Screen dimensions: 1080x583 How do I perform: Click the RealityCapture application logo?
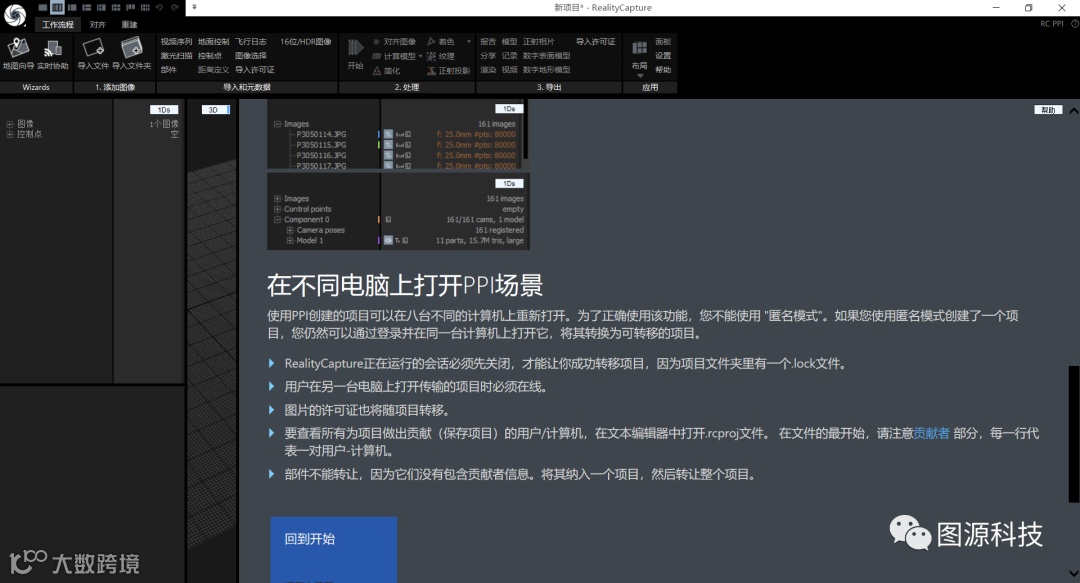(14, 14)
